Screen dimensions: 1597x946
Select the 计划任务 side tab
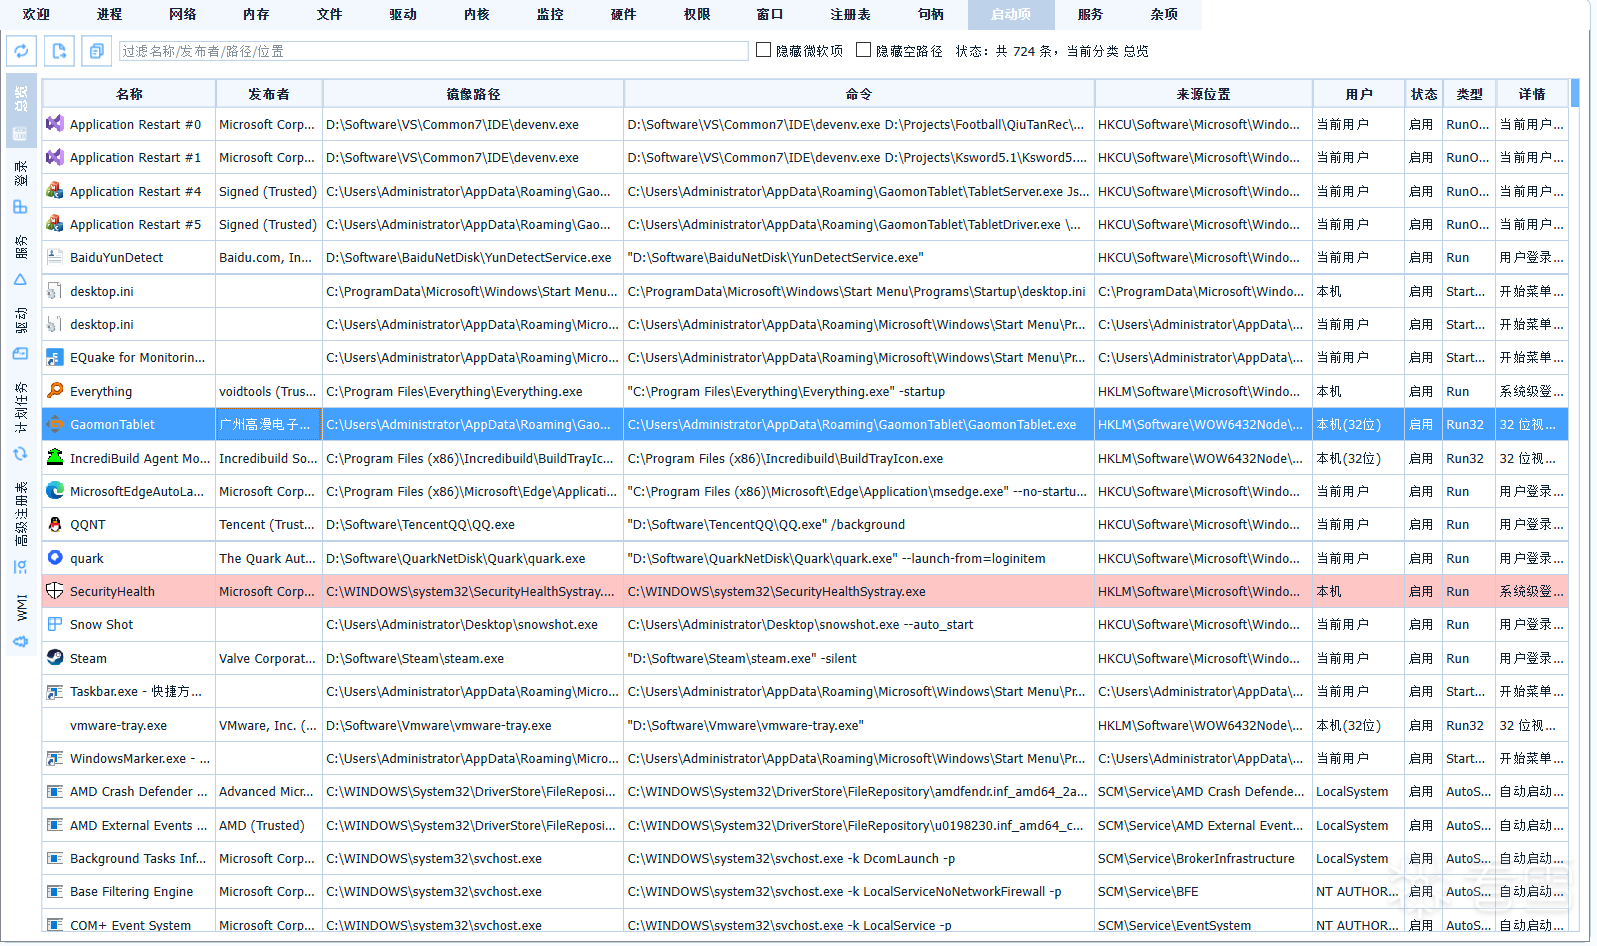(x=21, y=420)
